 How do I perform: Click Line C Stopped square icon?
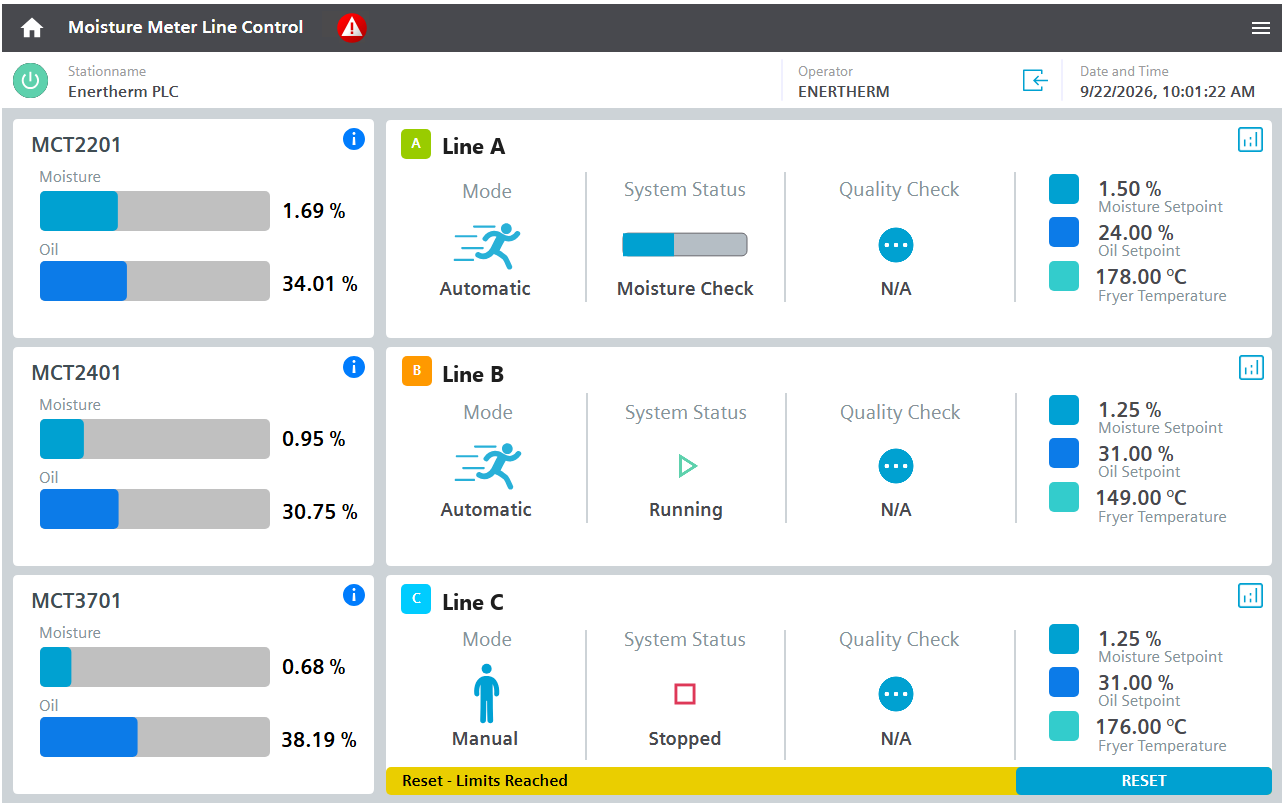[685, 694]
